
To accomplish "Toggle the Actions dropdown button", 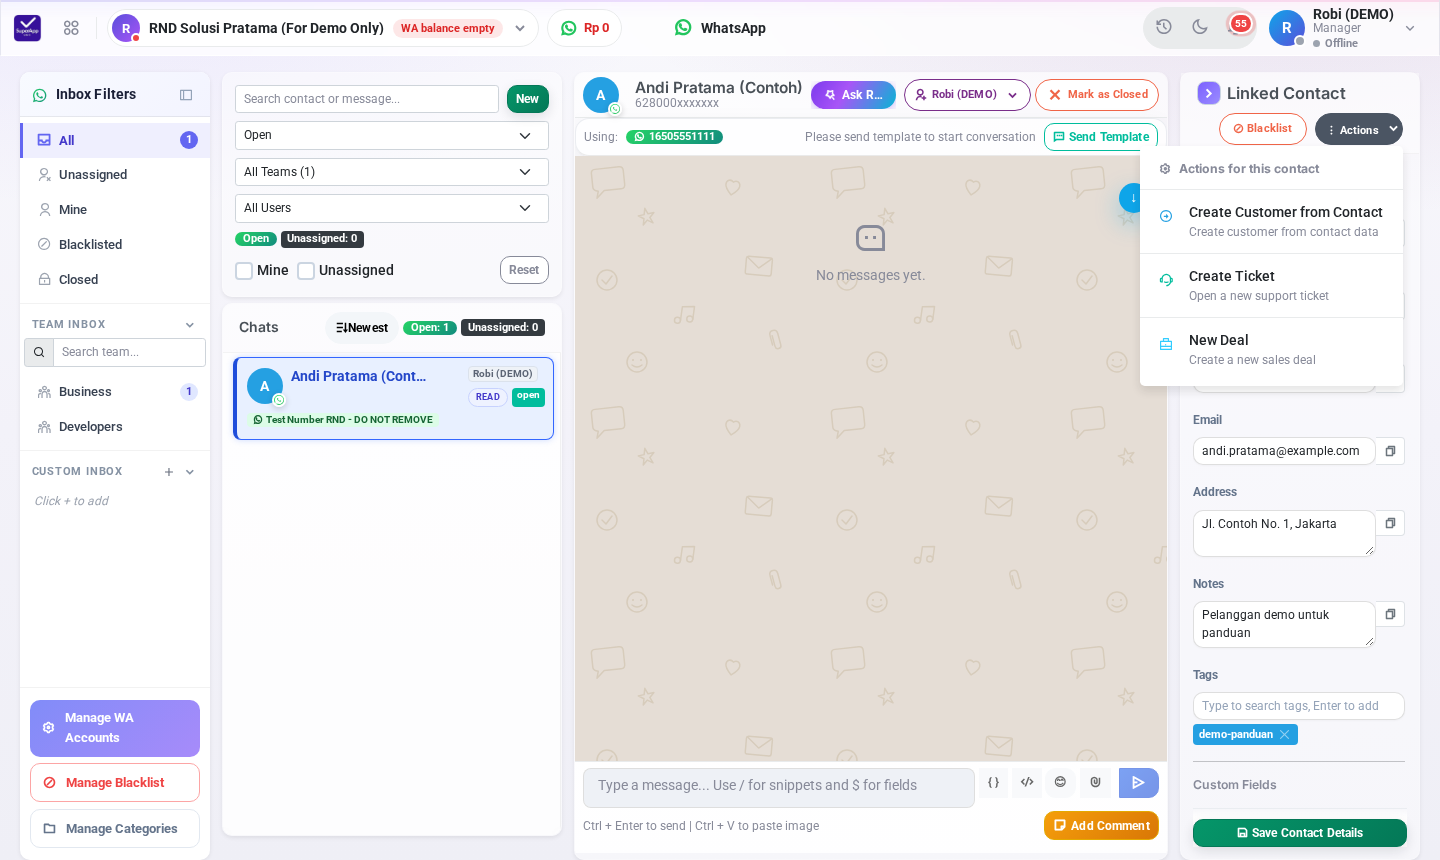I will tap(1359, 130).
